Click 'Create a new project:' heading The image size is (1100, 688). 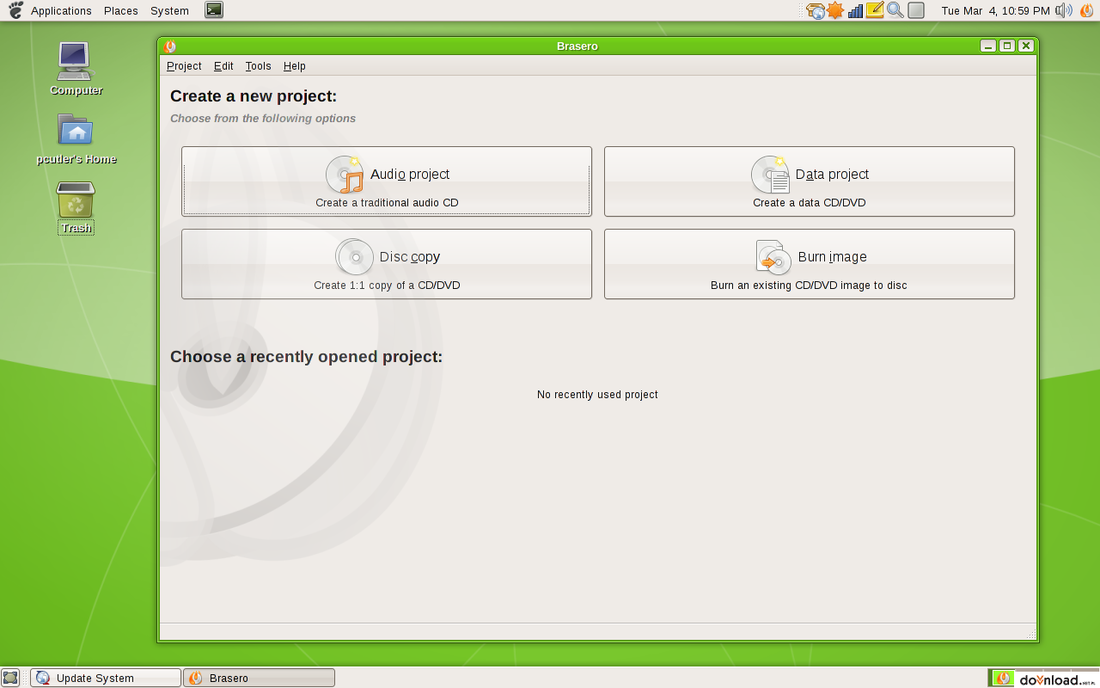(253, 96)
